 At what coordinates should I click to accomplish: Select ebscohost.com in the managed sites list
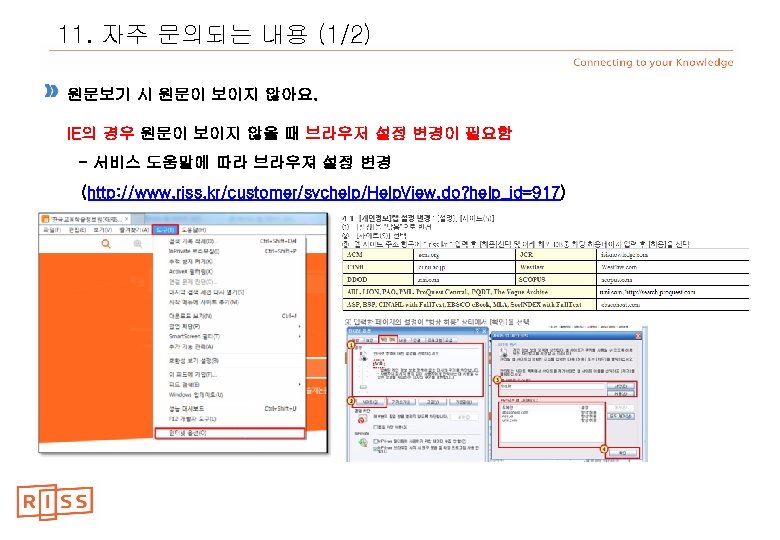[x=515, y=412]
